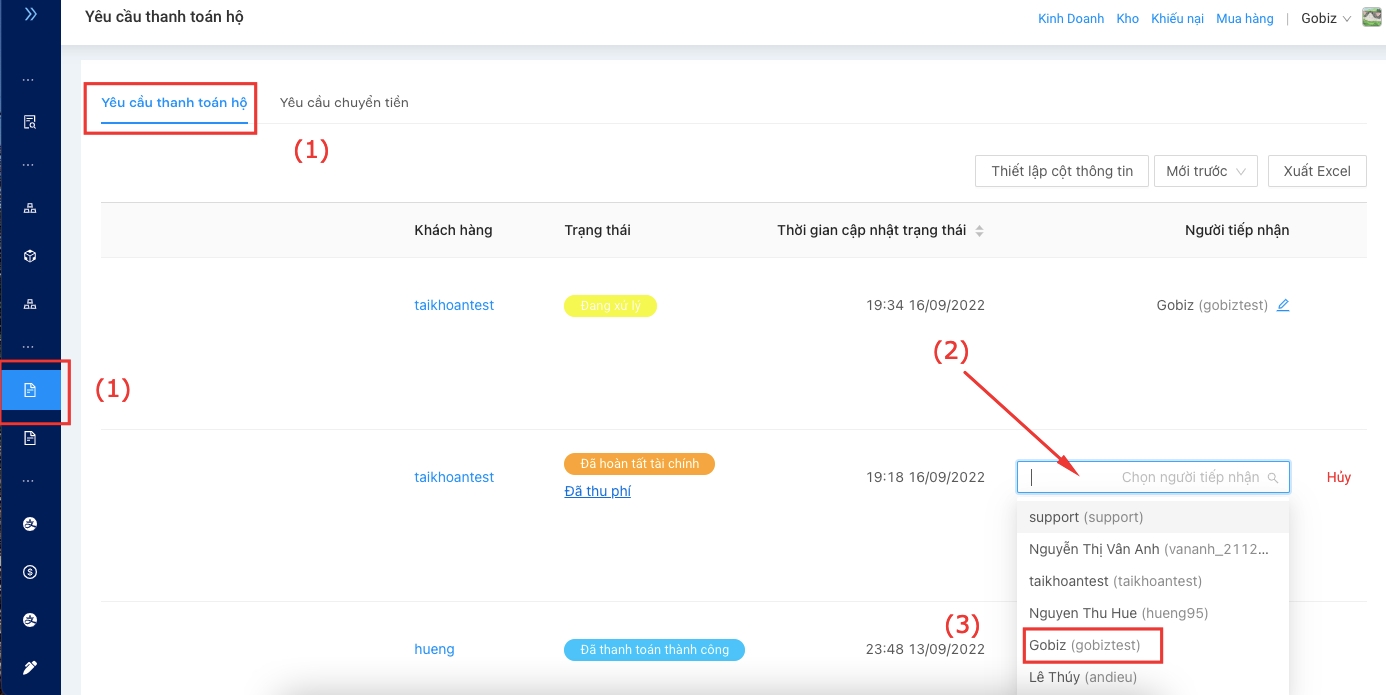Click the "Xuất Excel" button
The image size is (1386, 695).
tap(1317, 171)
